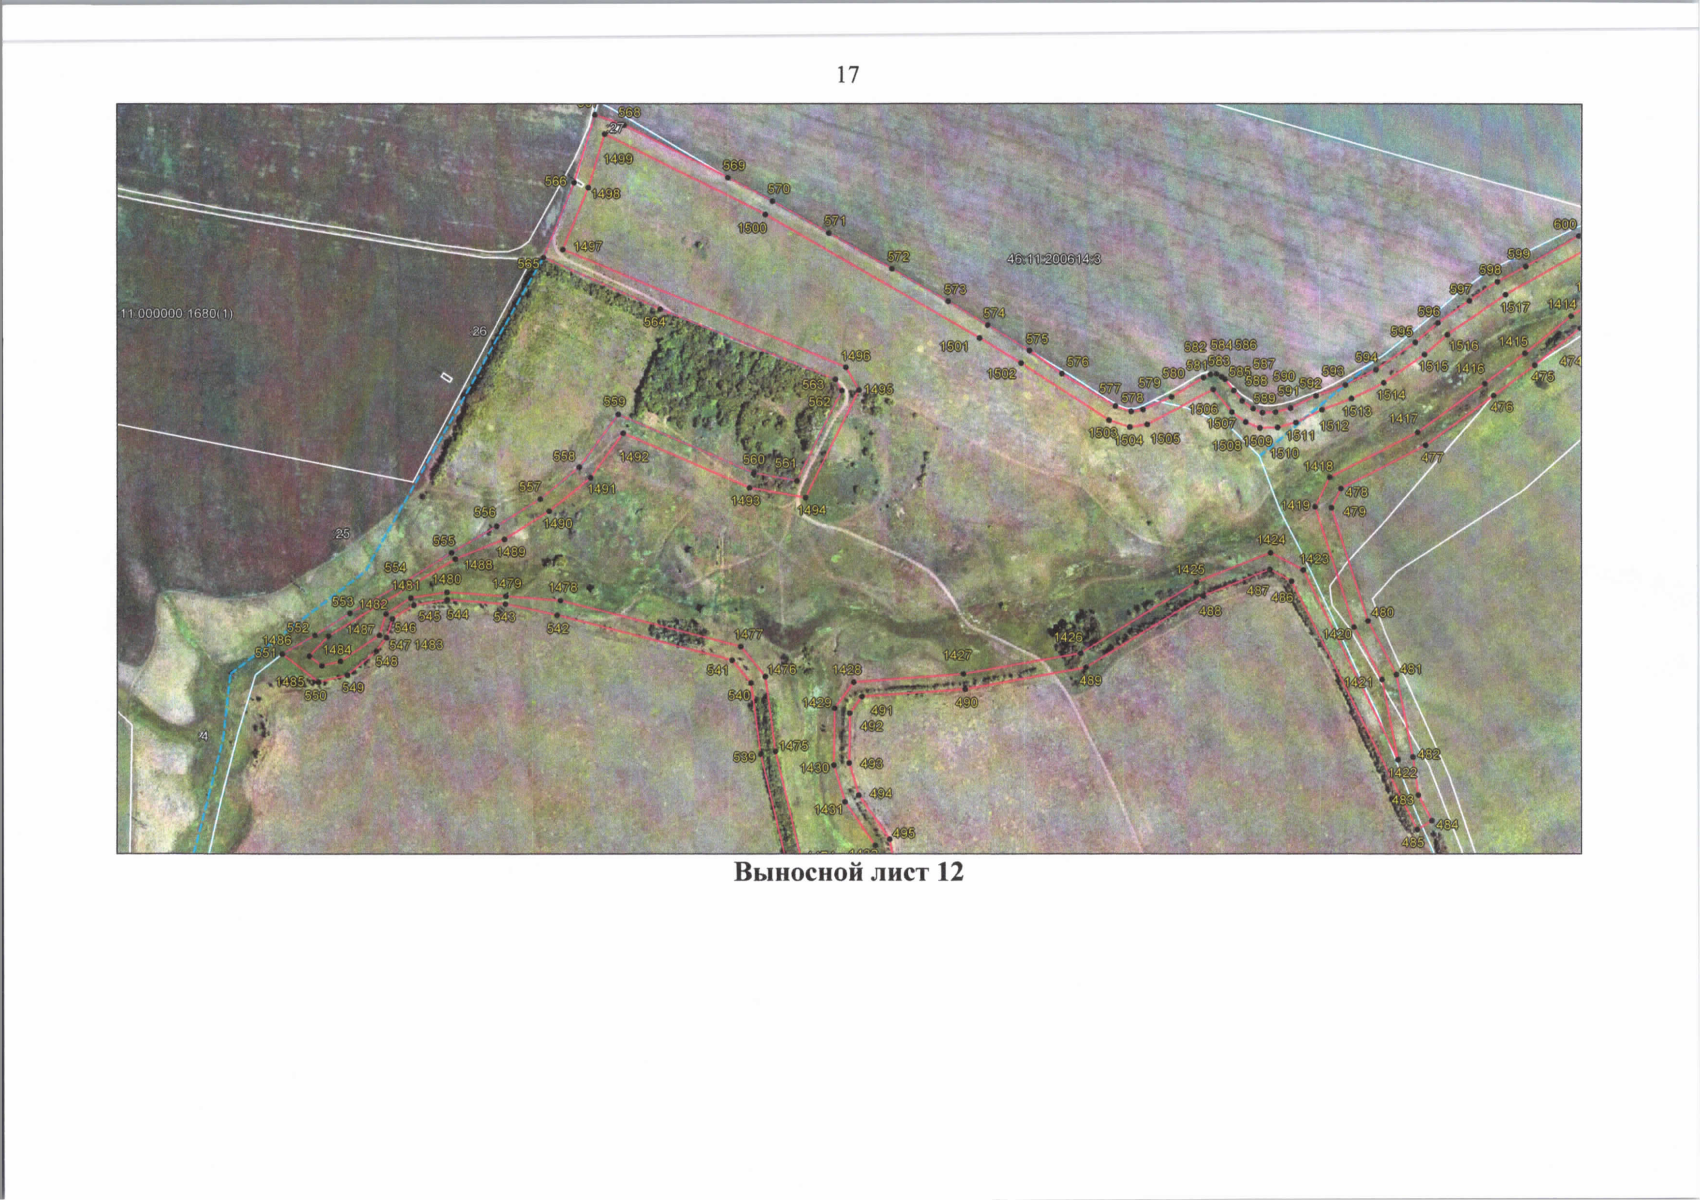Click the map point label 1492
This screenshot has width=1700, height=1200.
tap(634, 456)
